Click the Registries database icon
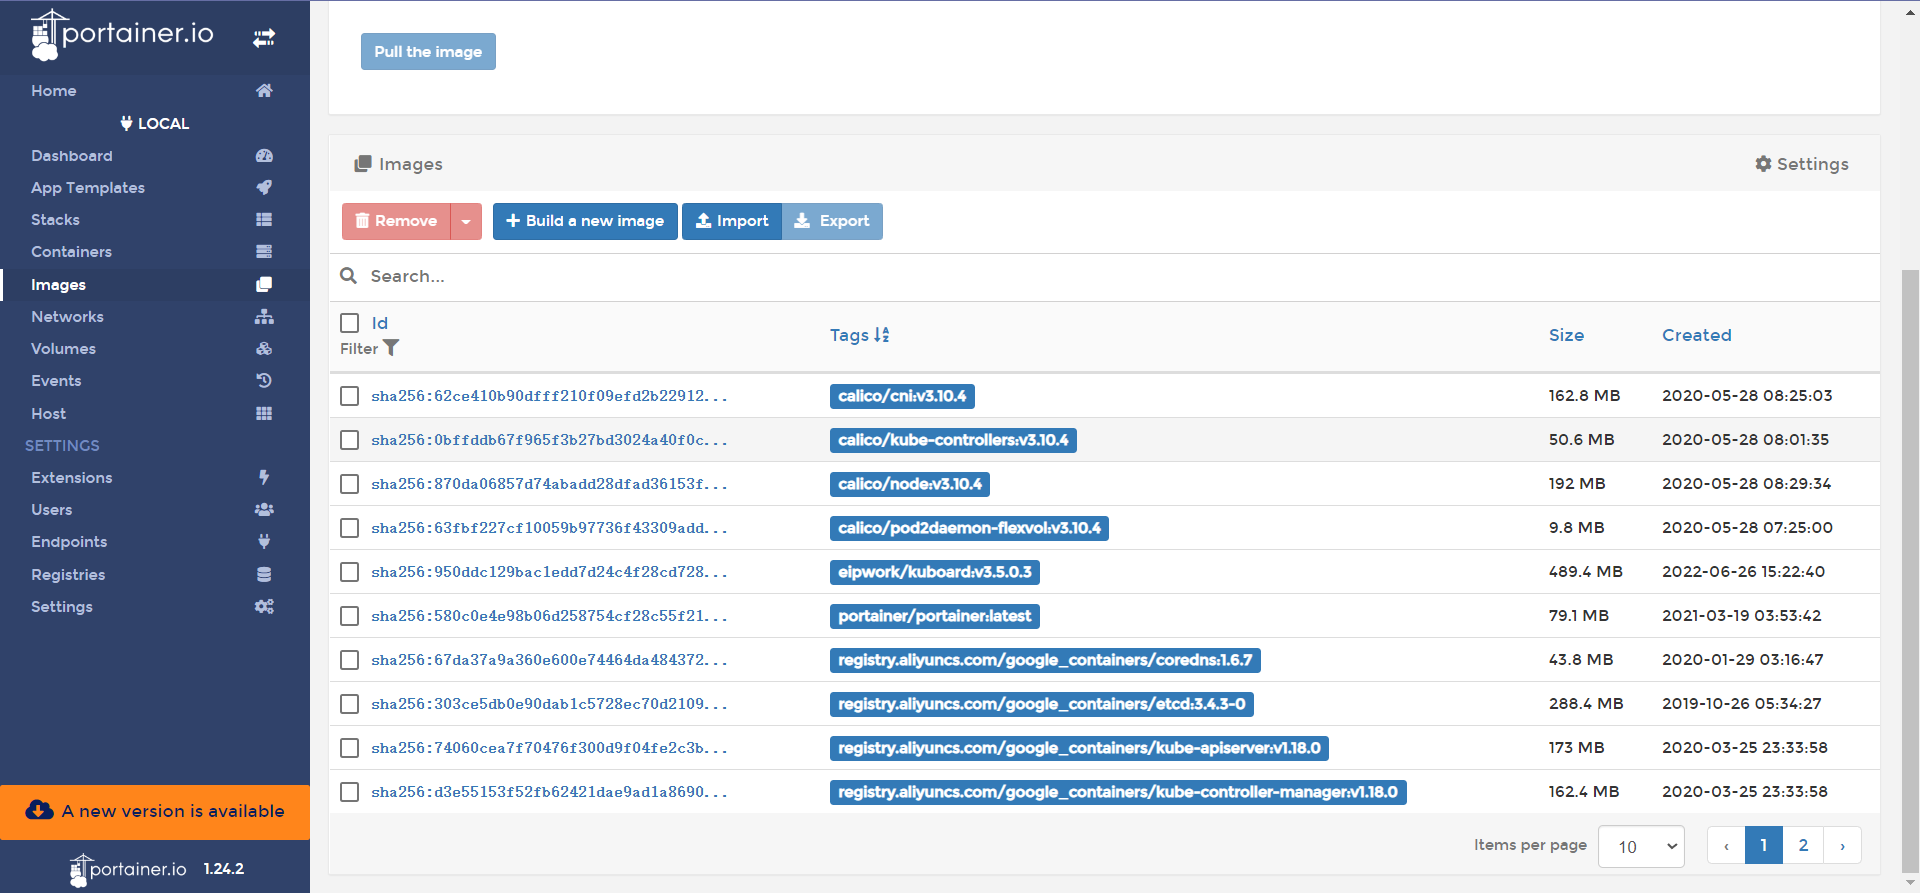This screenshot has width=1920, height=893. [x=264, y=575]
